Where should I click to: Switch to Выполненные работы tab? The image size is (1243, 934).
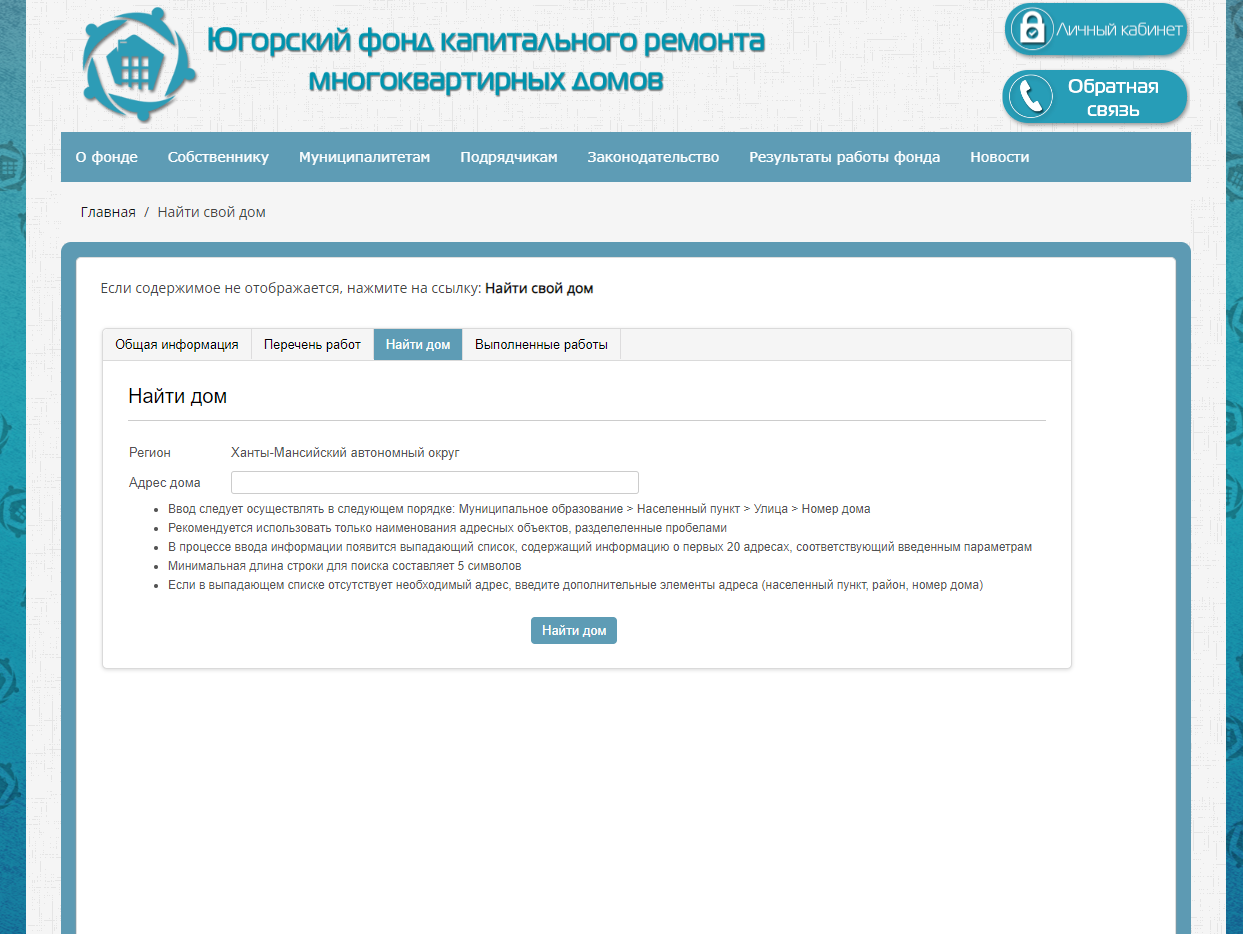pos(541,344)
